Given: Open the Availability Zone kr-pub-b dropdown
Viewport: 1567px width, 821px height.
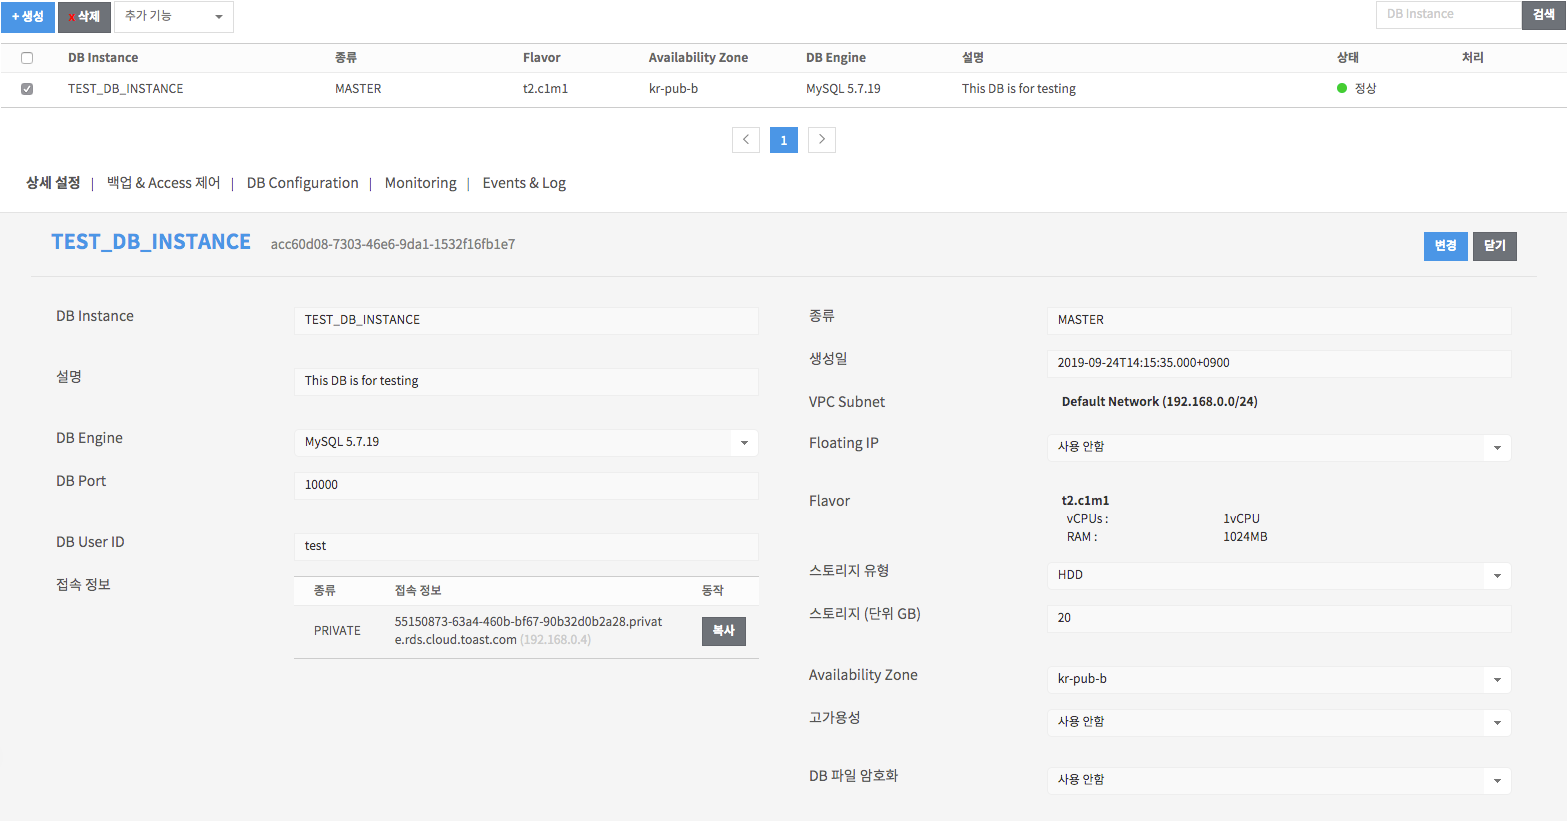Looking at the screenshot, I should [x=1279, y=679].
